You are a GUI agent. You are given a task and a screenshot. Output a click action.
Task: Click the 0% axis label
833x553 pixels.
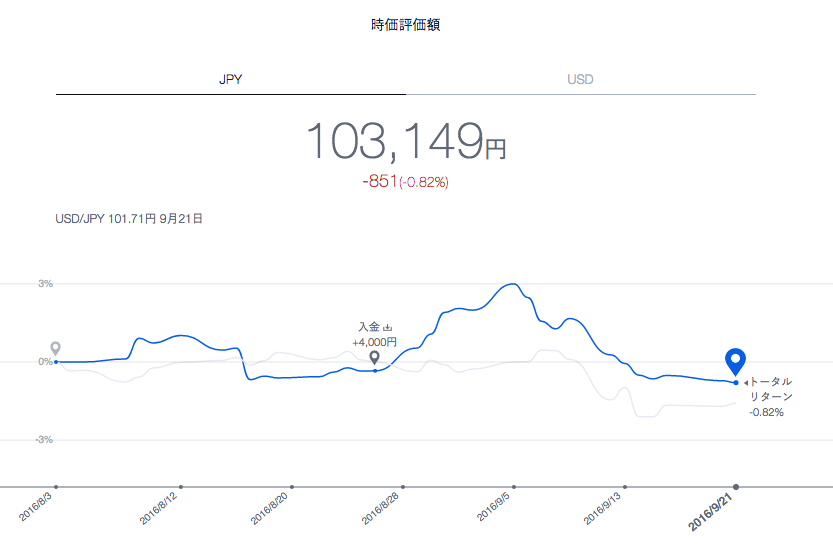pos(45,362)
